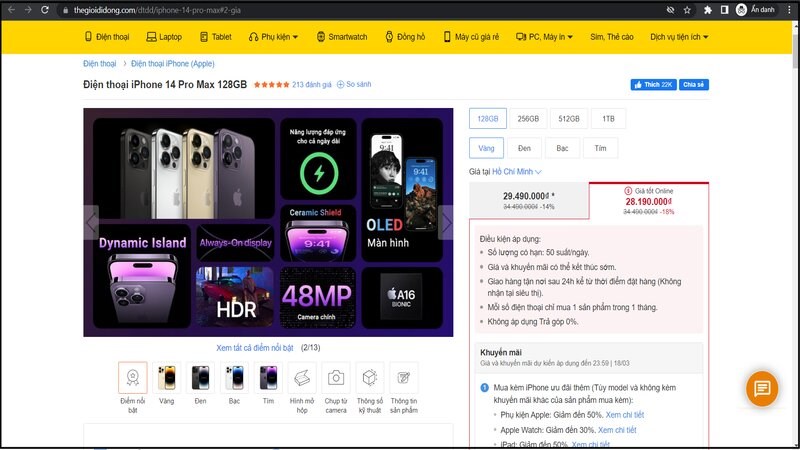Click the address bar URL
Screen dimensions: 800x450
coord(157,10)
